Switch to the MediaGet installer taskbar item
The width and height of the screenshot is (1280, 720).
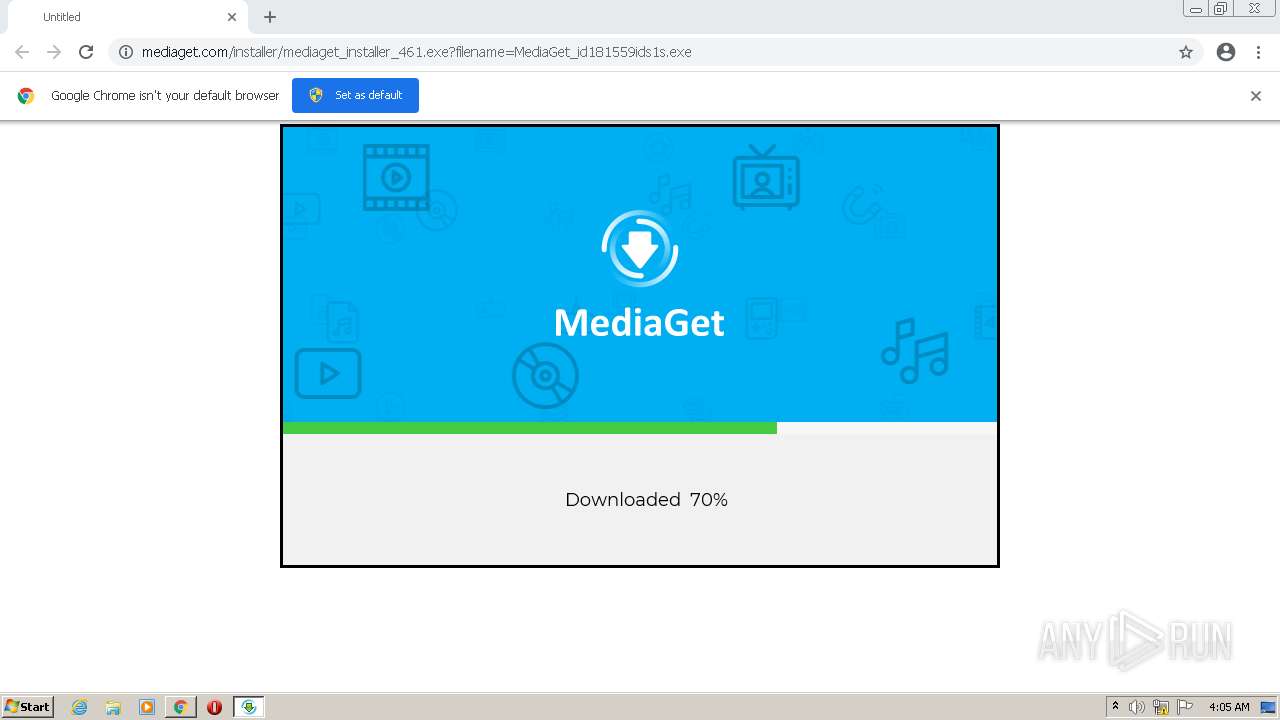[249, 707]
